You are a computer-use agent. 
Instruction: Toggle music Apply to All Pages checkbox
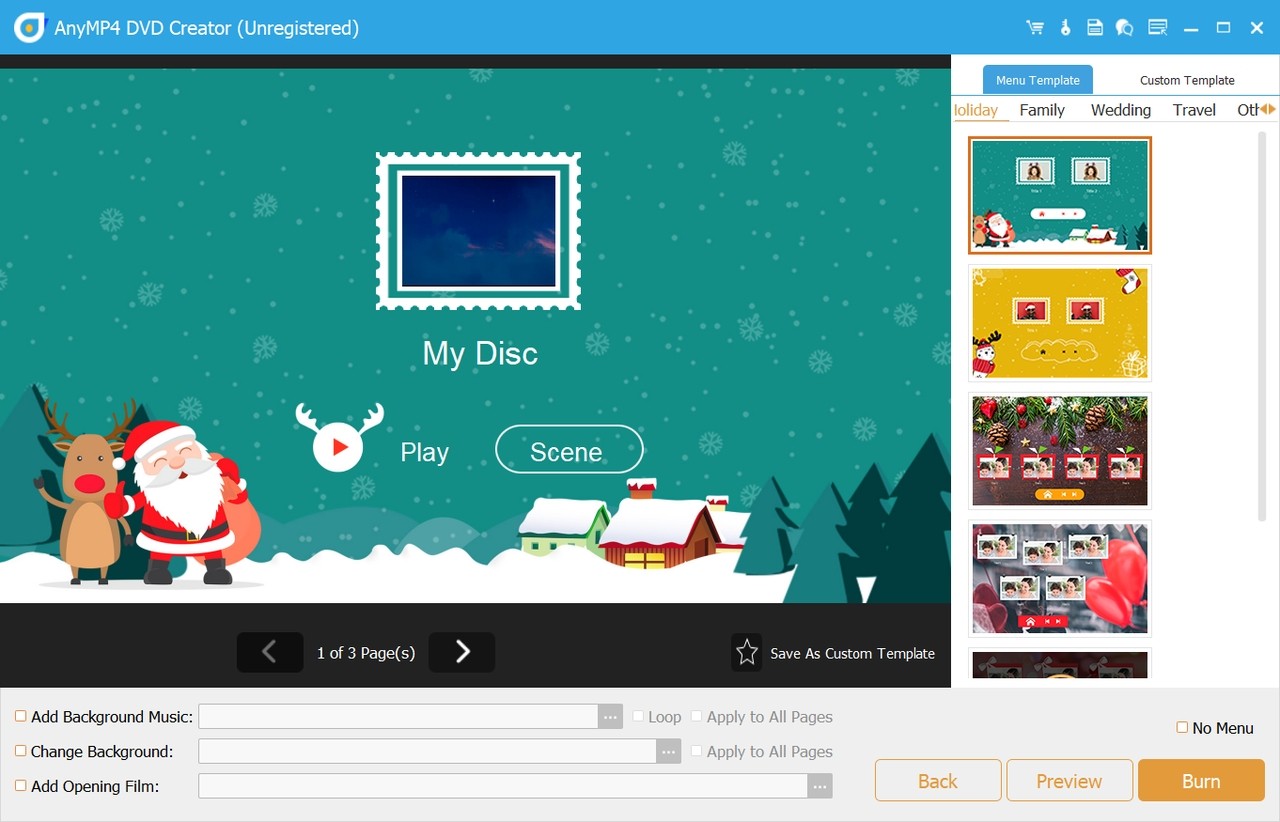[697, 716]
